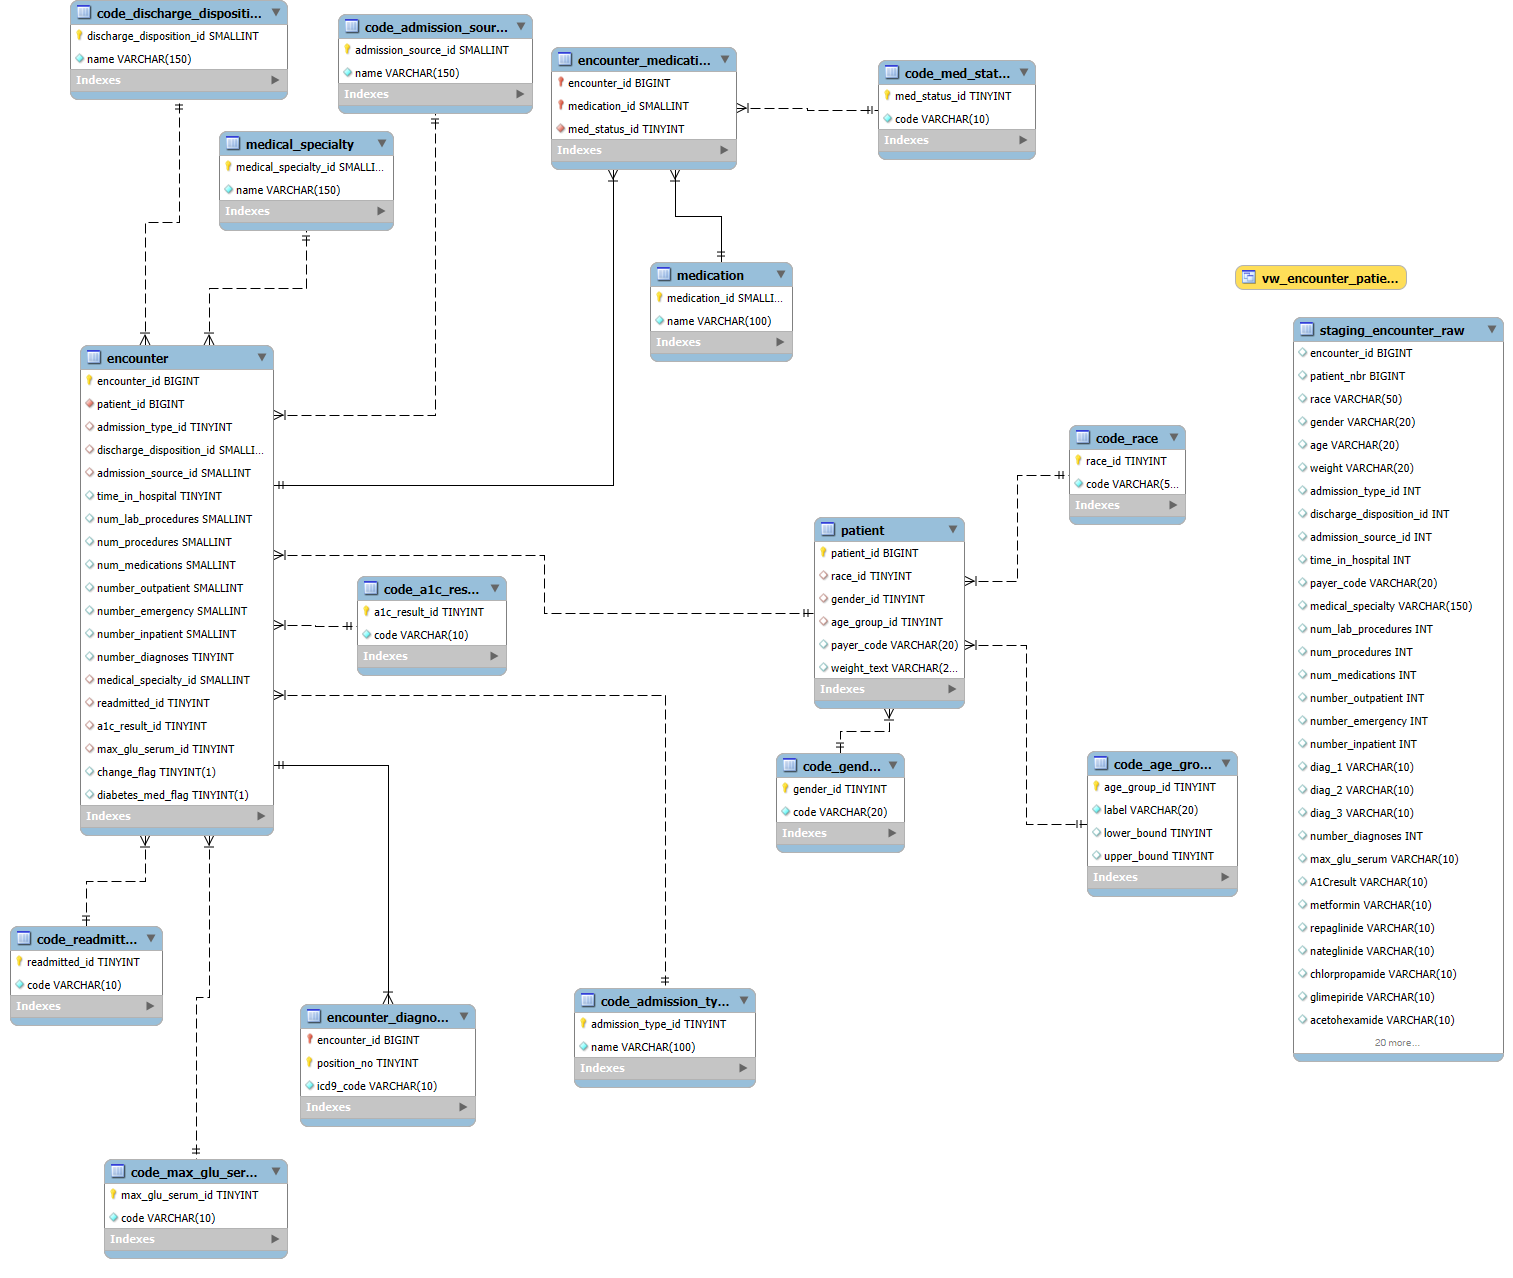Select the code_admission_ty... table title
The width and height of the screenshot is (1513, 1278).
tap(664, 1001)
